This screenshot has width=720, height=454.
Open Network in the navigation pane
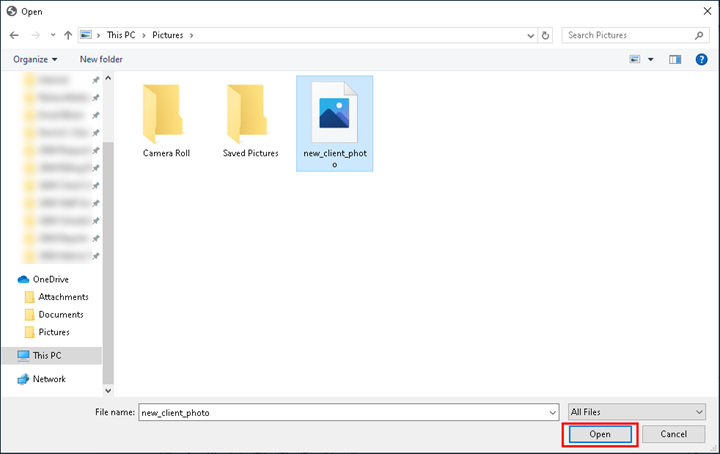[49, 379]
